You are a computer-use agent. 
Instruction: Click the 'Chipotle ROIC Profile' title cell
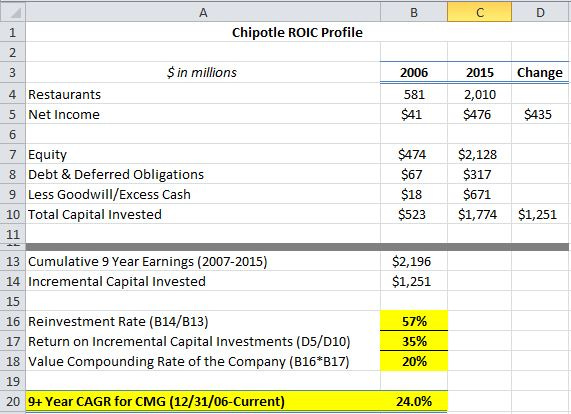(297, 32)
